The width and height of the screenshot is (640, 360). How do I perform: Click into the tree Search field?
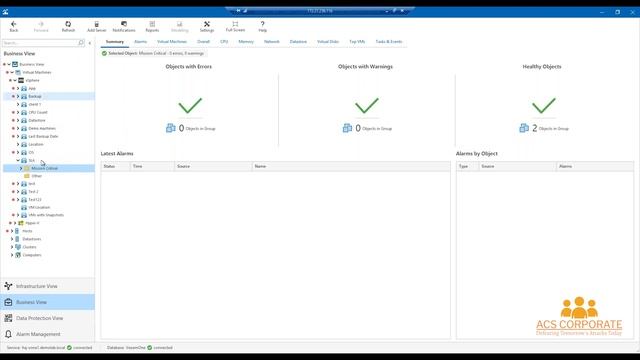pos(40,43)
